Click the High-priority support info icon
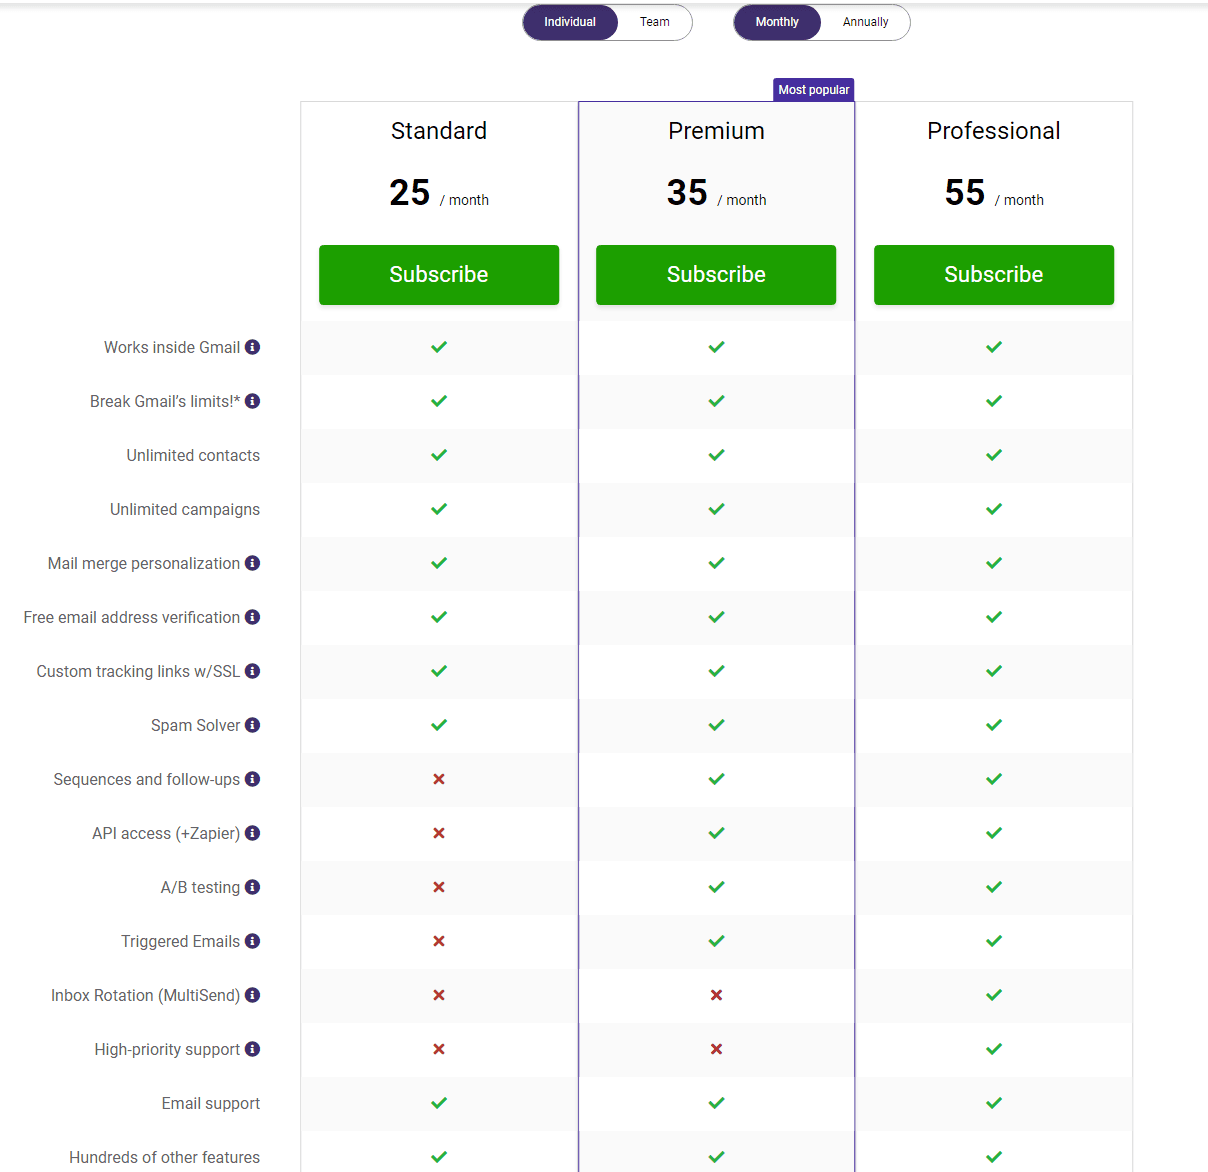 click(x=252, y=1049)
